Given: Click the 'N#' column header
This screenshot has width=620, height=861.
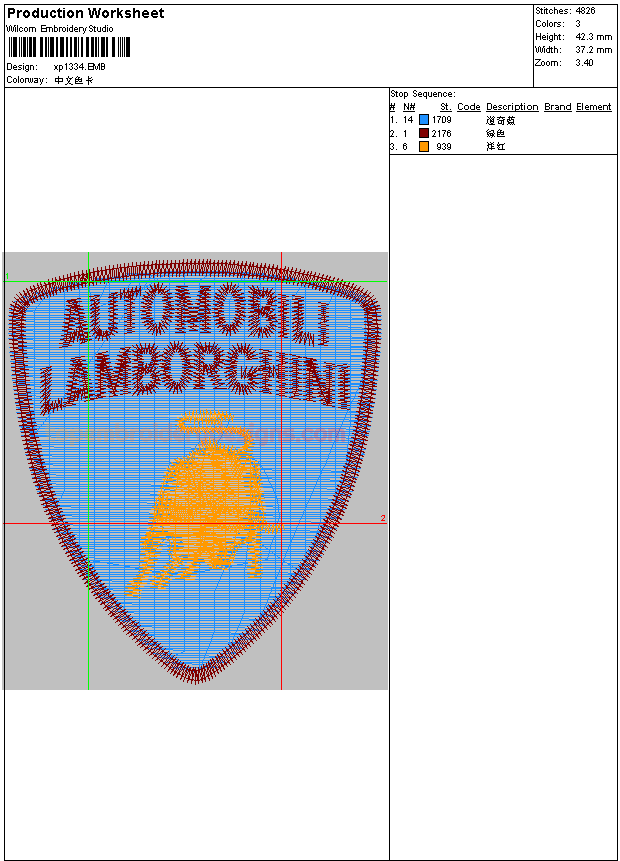Looking at the screenshot, I should (409, 107).
